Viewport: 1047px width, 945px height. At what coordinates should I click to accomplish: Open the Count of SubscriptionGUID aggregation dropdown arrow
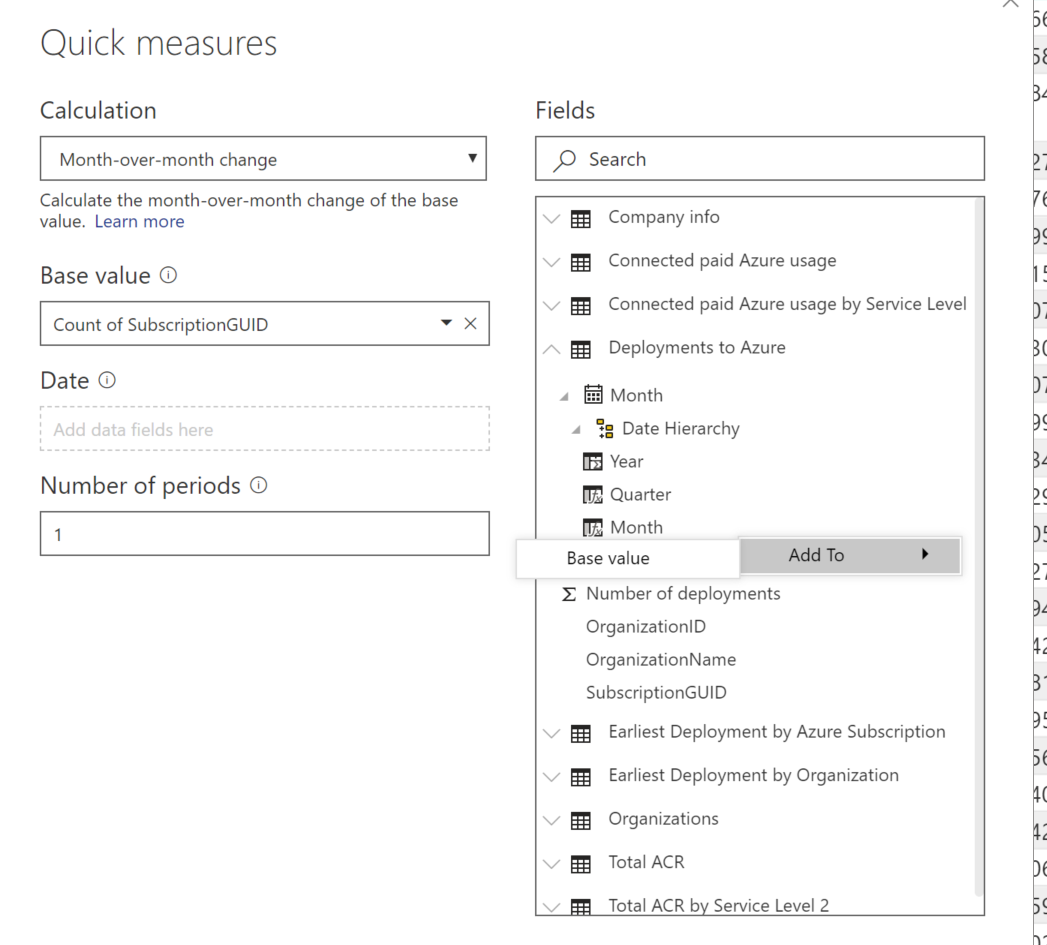447,323
